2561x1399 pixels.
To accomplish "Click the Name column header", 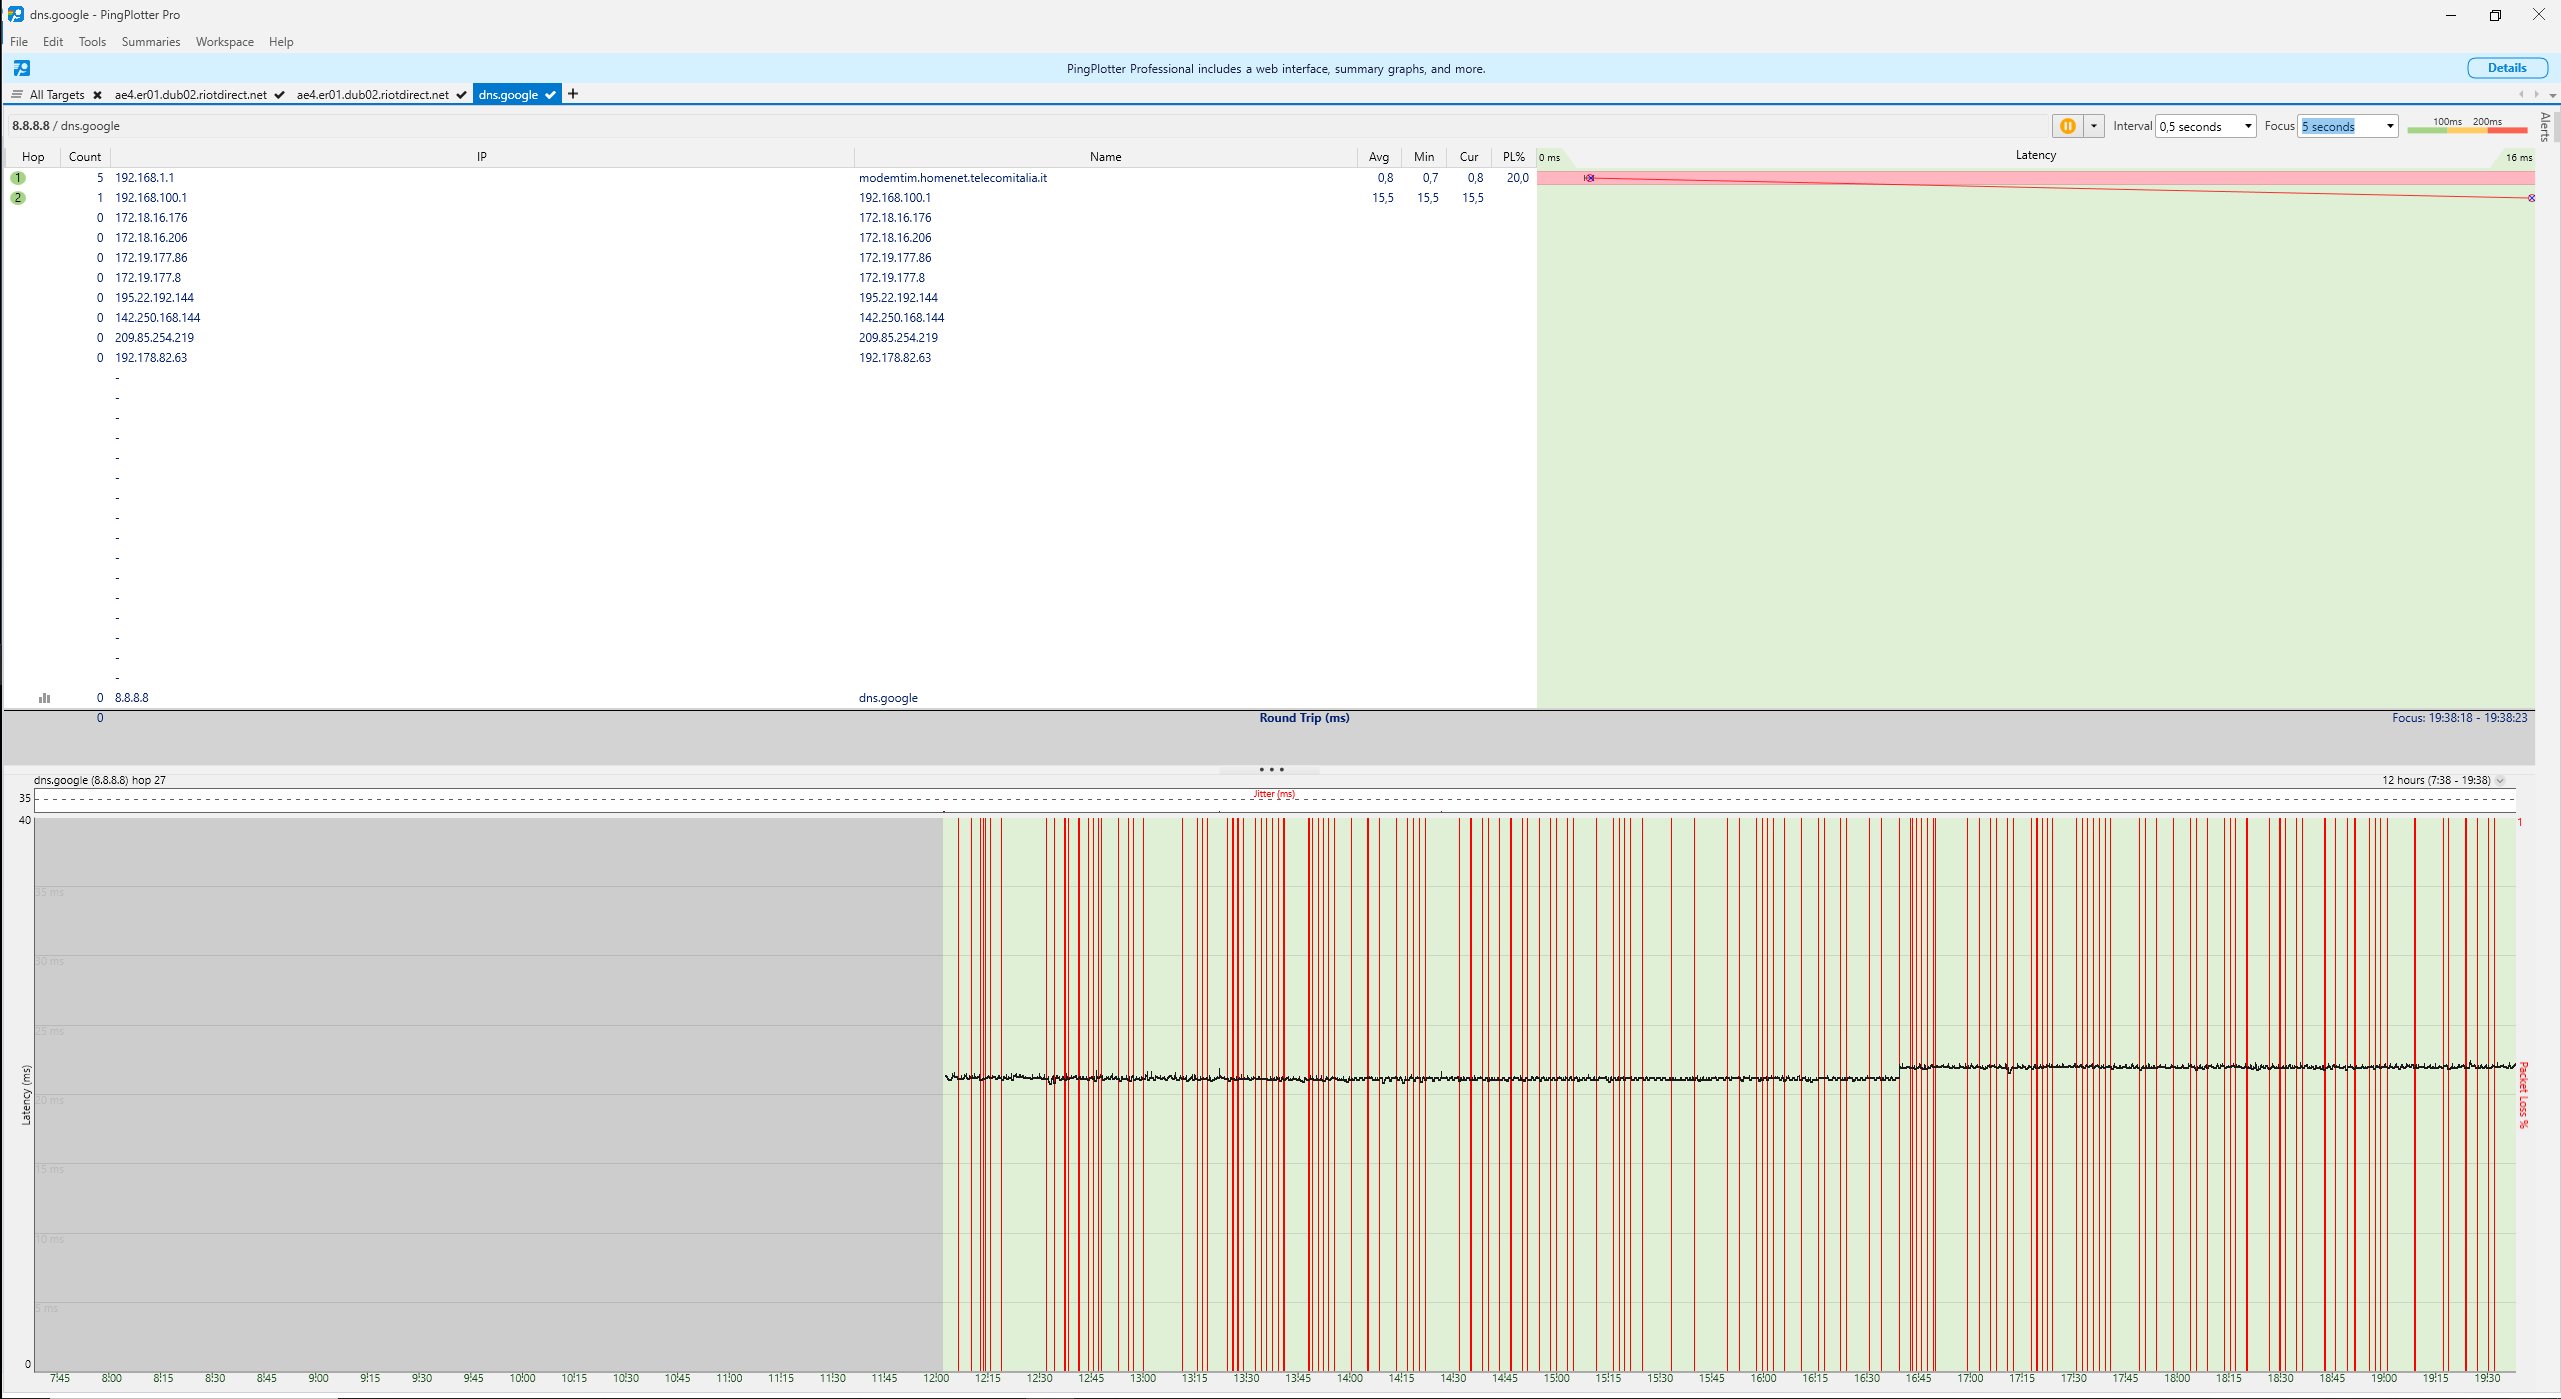I will 1105,157.
